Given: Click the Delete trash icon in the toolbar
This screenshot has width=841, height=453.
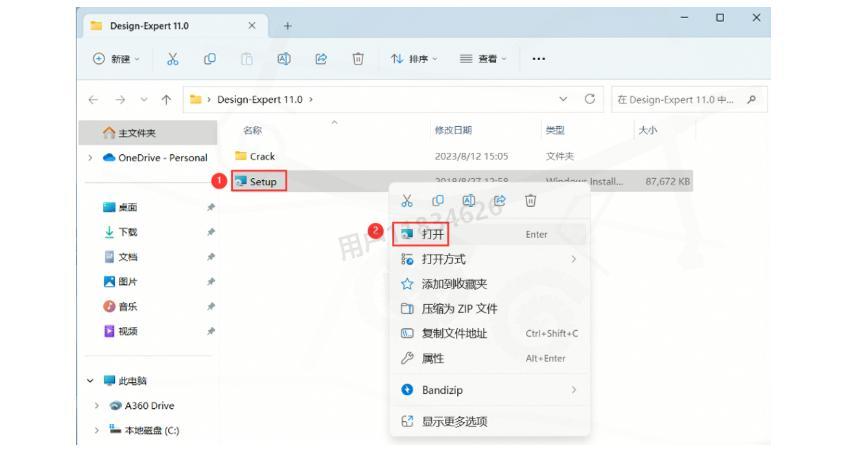Looking at the screenshot, I should coord(358,59).
